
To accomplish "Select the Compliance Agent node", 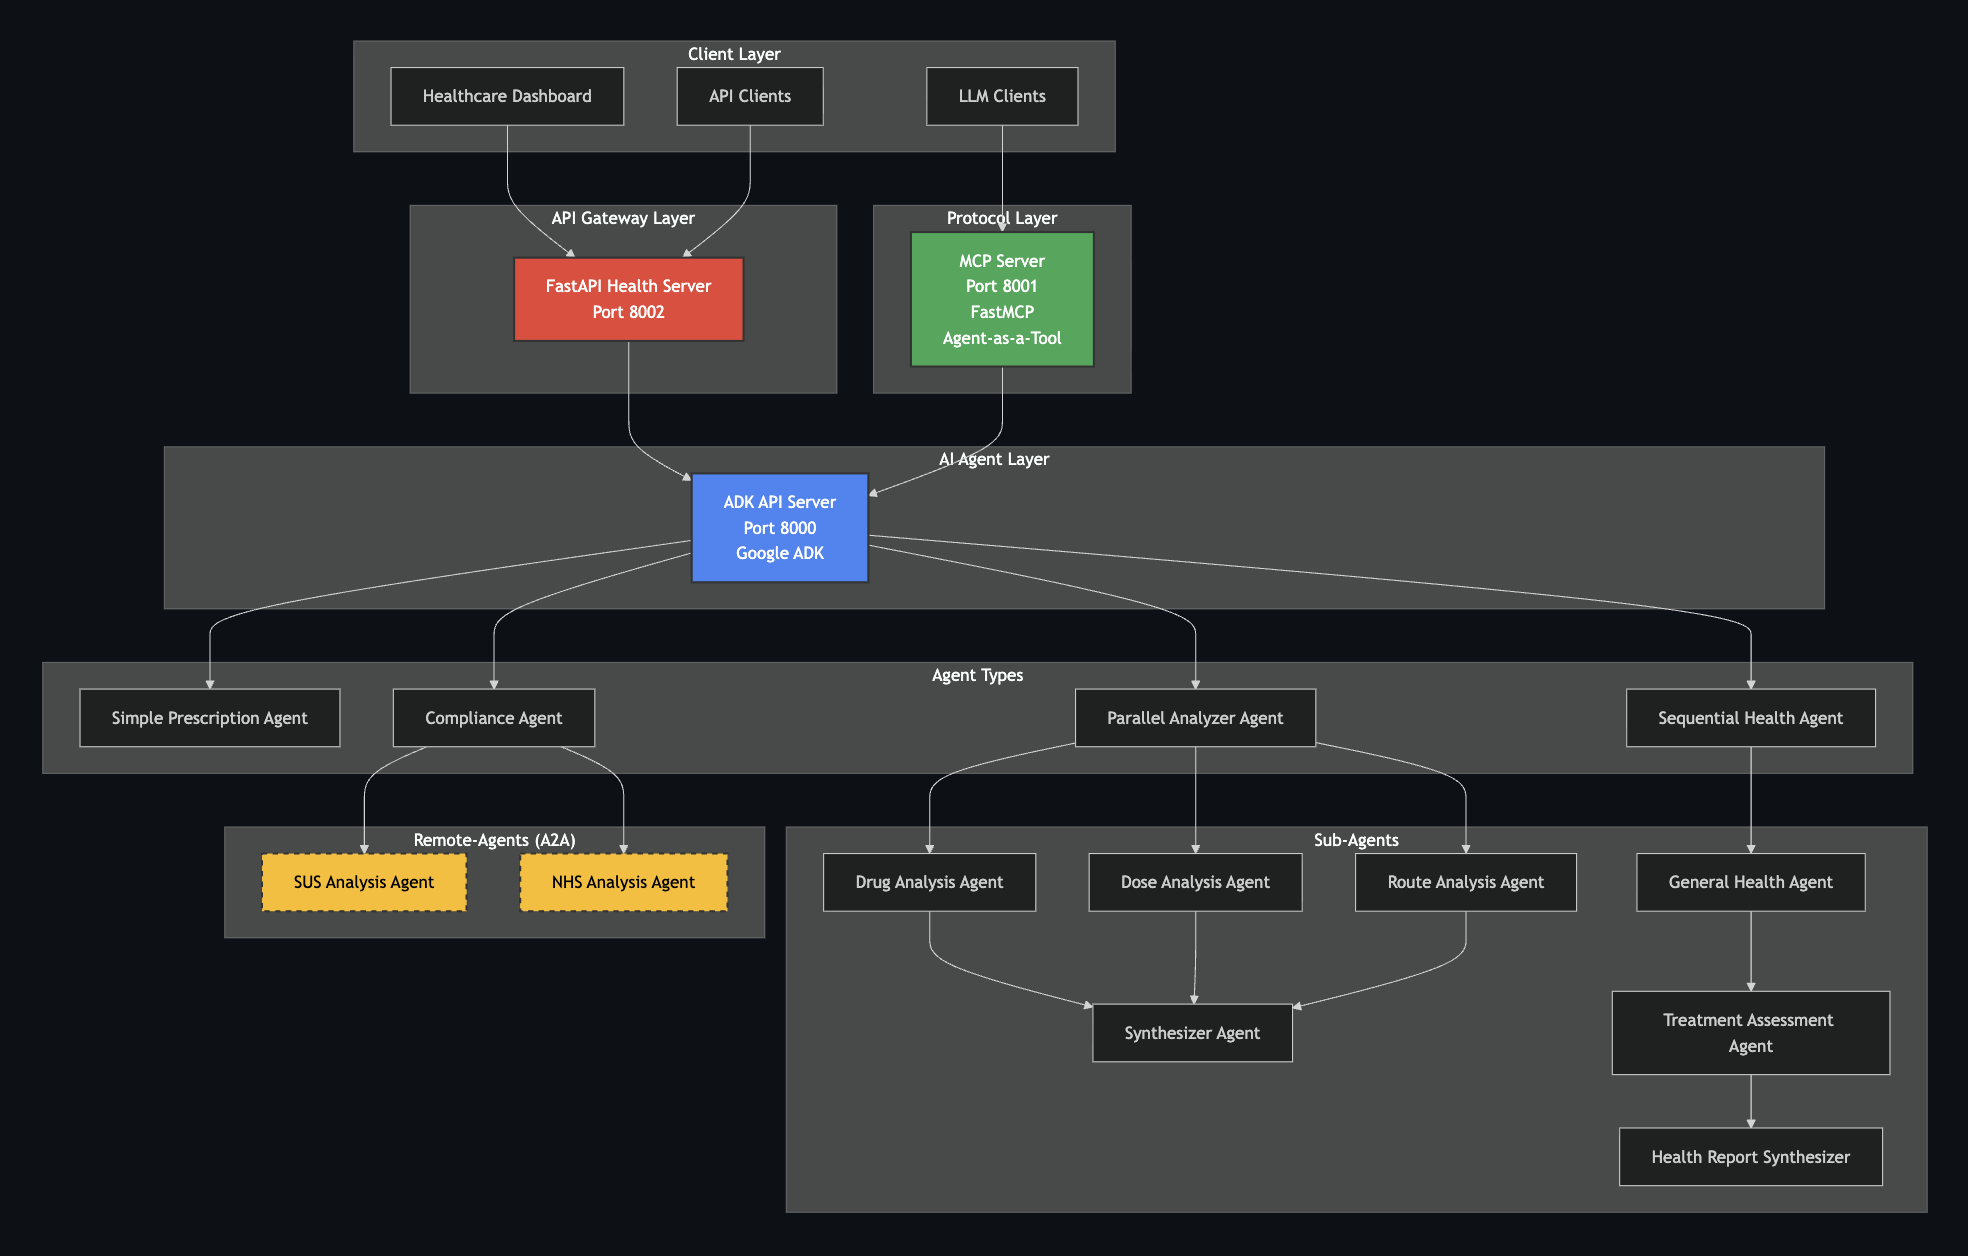I will (494, 718).
